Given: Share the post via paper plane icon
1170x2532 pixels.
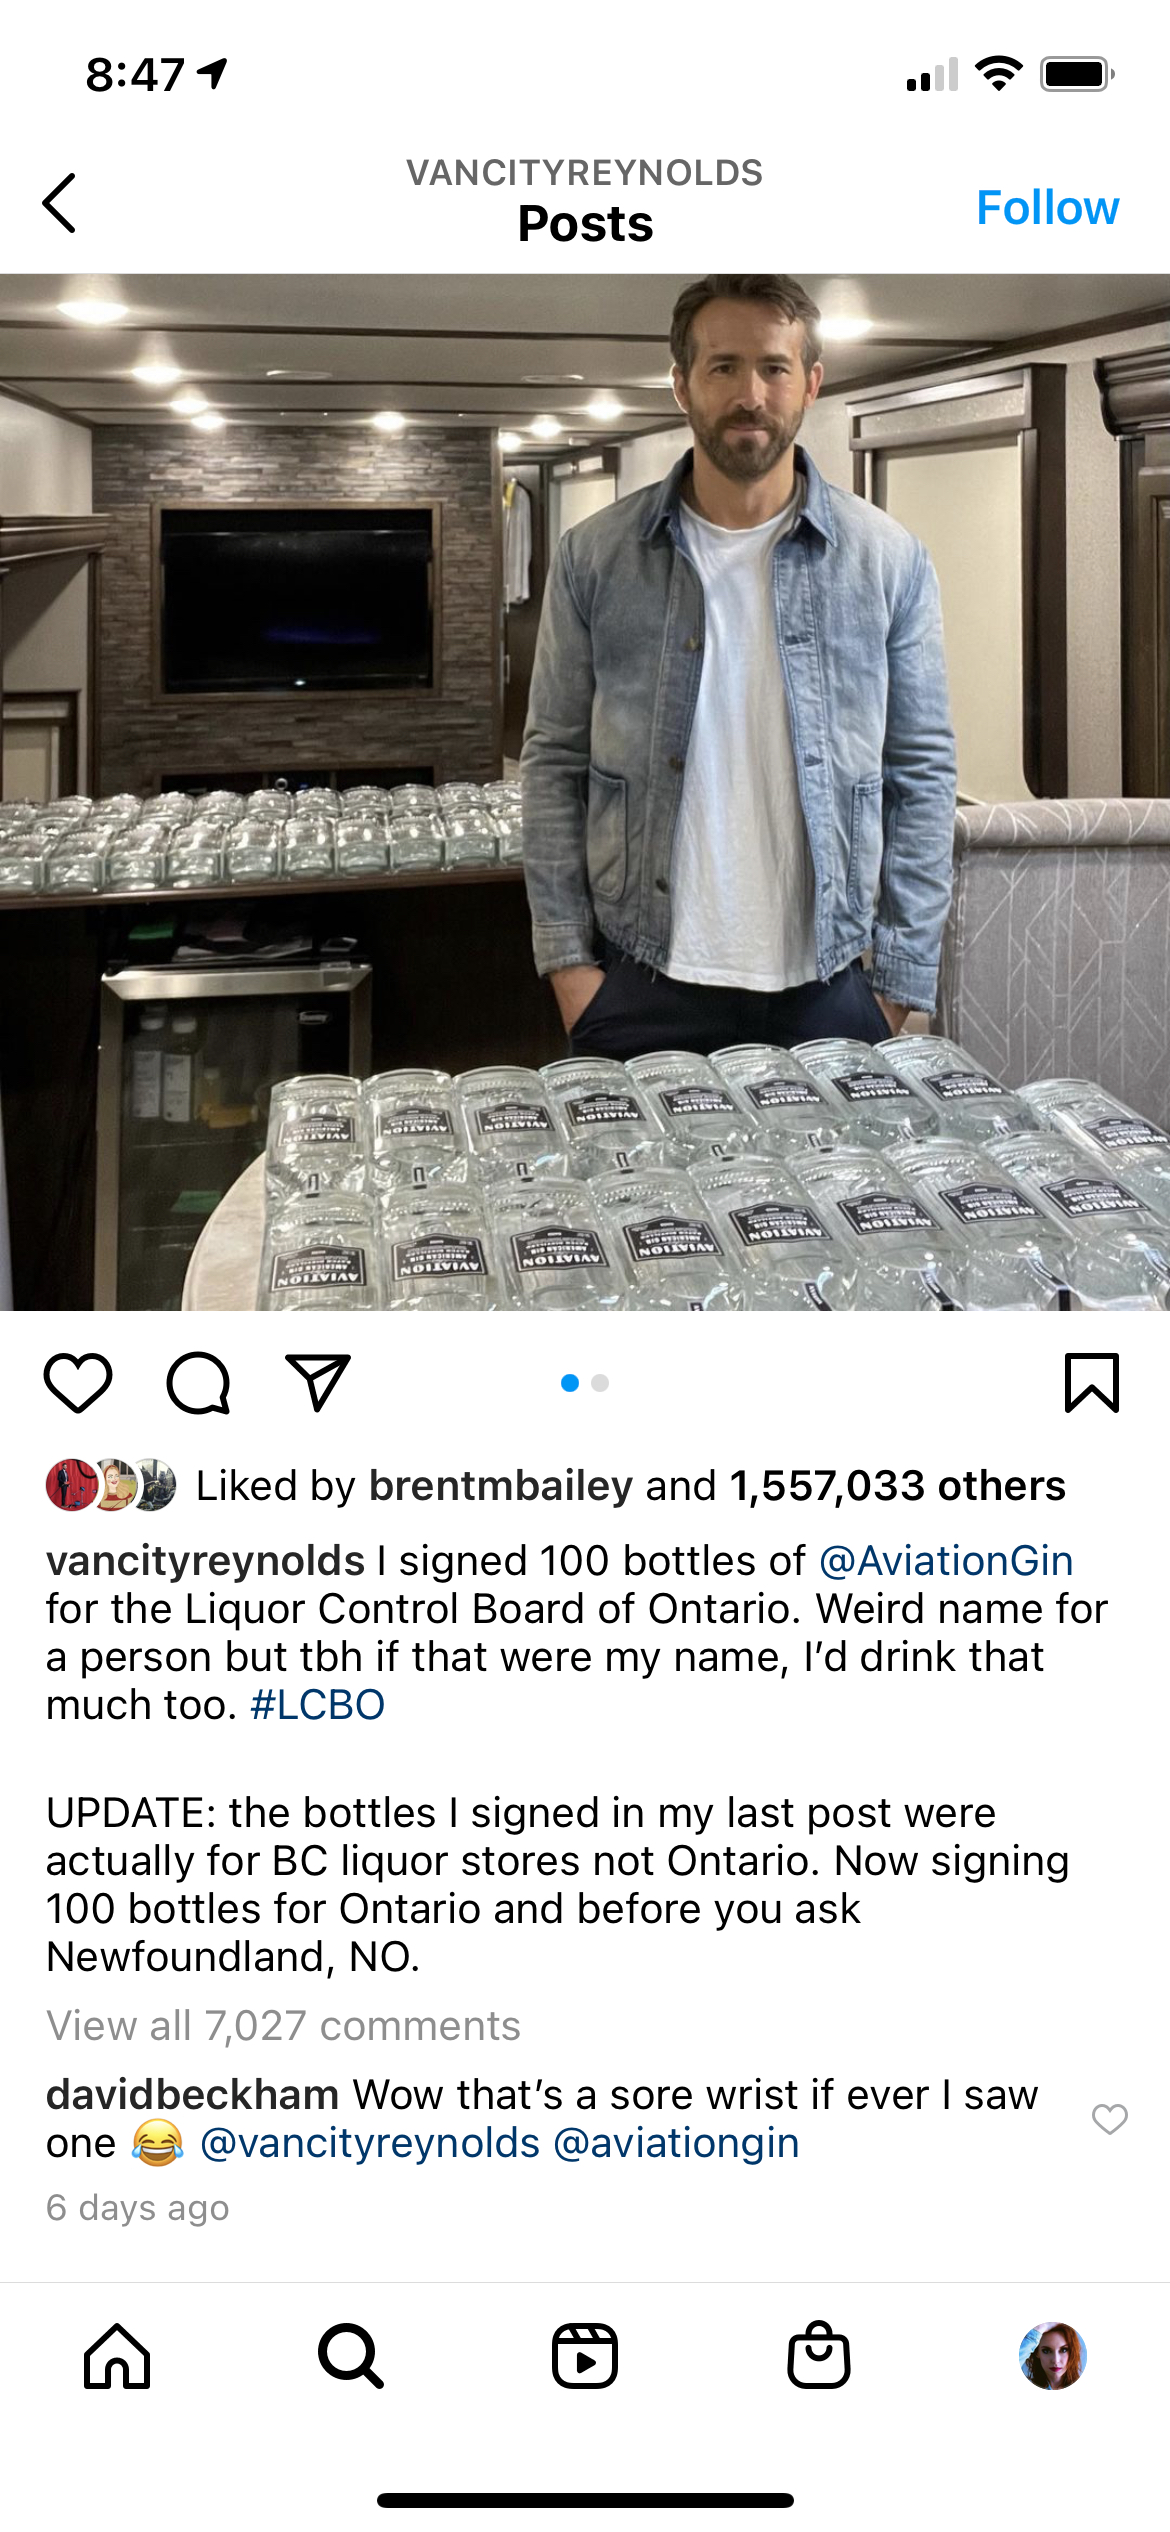Looking at the screenshot, I should pyautogui.click(x=318, y=1383).
